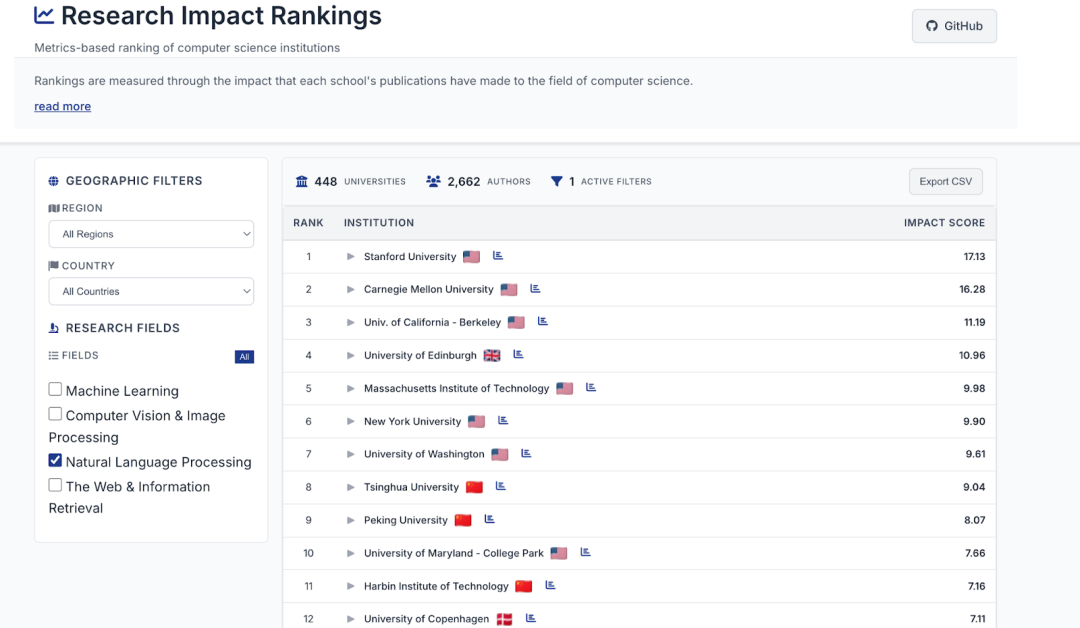Expand the New York University row
This screenshot has height=628, width=1080.
351,421
